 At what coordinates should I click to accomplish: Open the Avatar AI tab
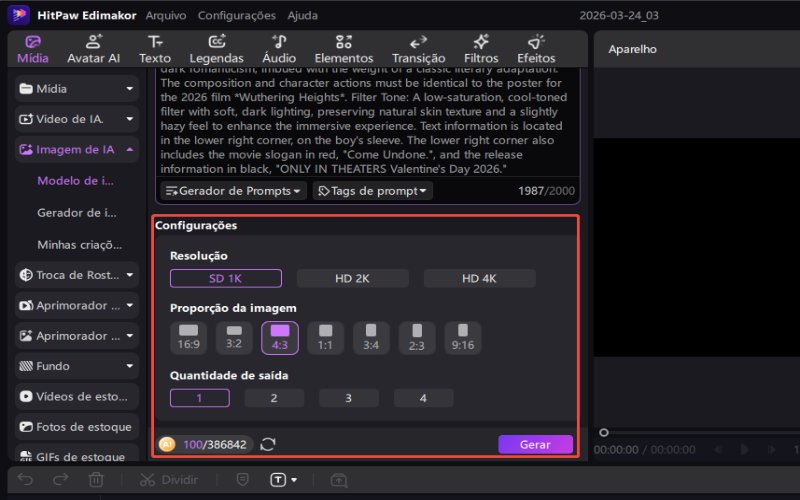point(93,48)
